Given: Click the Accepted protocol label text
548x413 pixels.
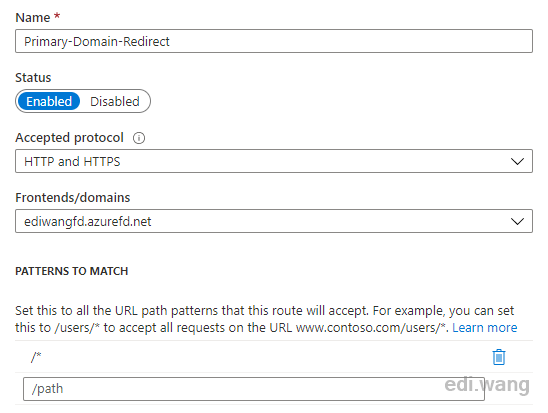Looking at the screenshot, I should coord(69,138).
